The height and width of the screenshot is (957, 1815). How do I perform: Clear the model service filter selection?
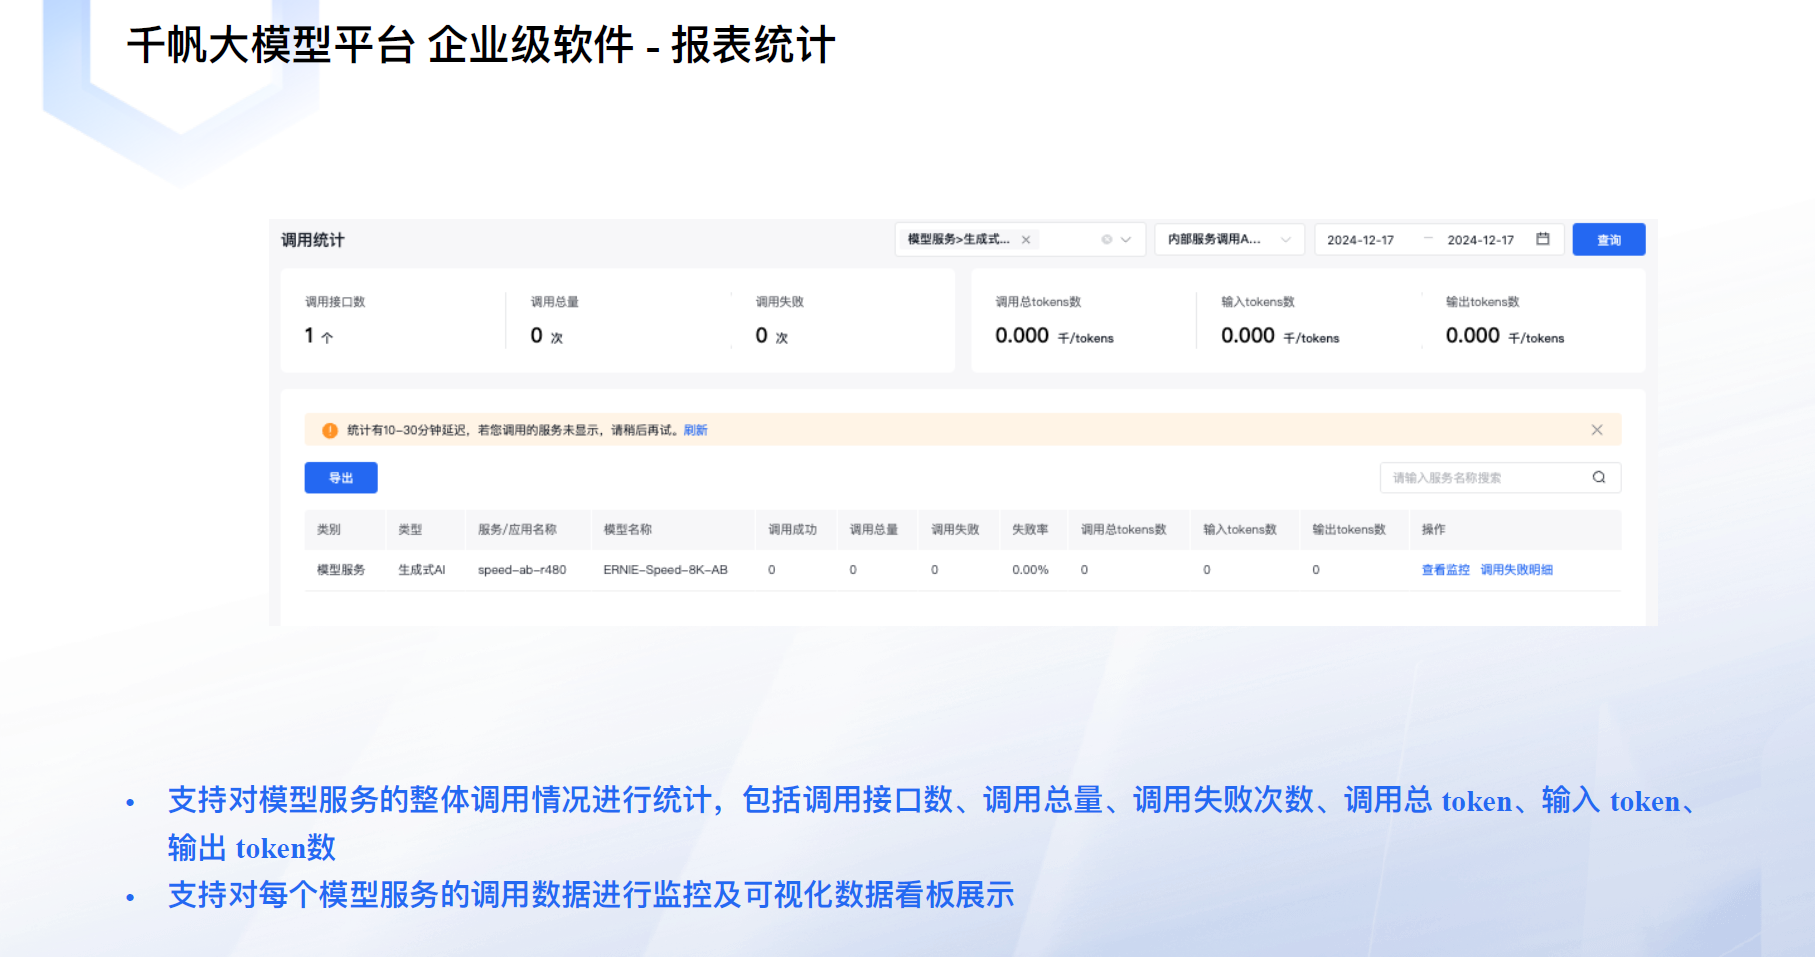pos(1106,240)
